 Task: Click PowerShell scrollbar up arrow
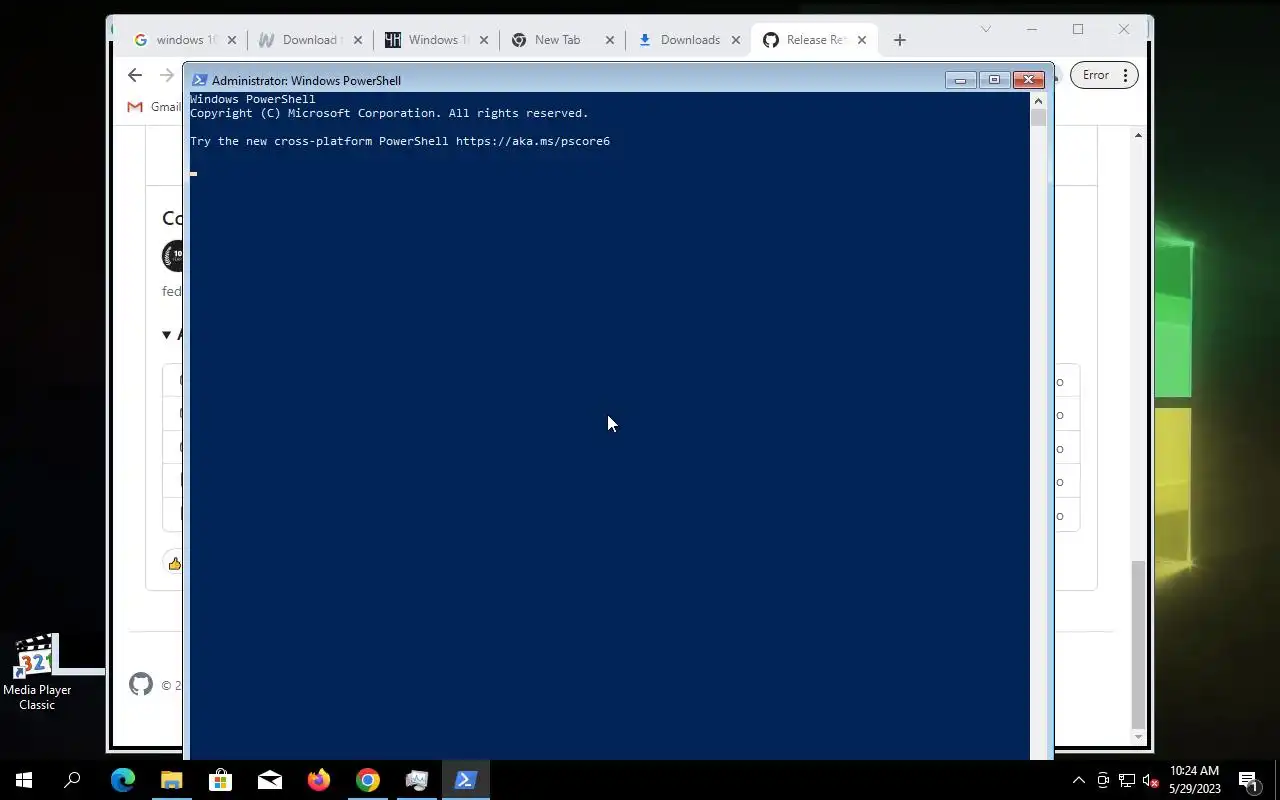(1038, 100)
